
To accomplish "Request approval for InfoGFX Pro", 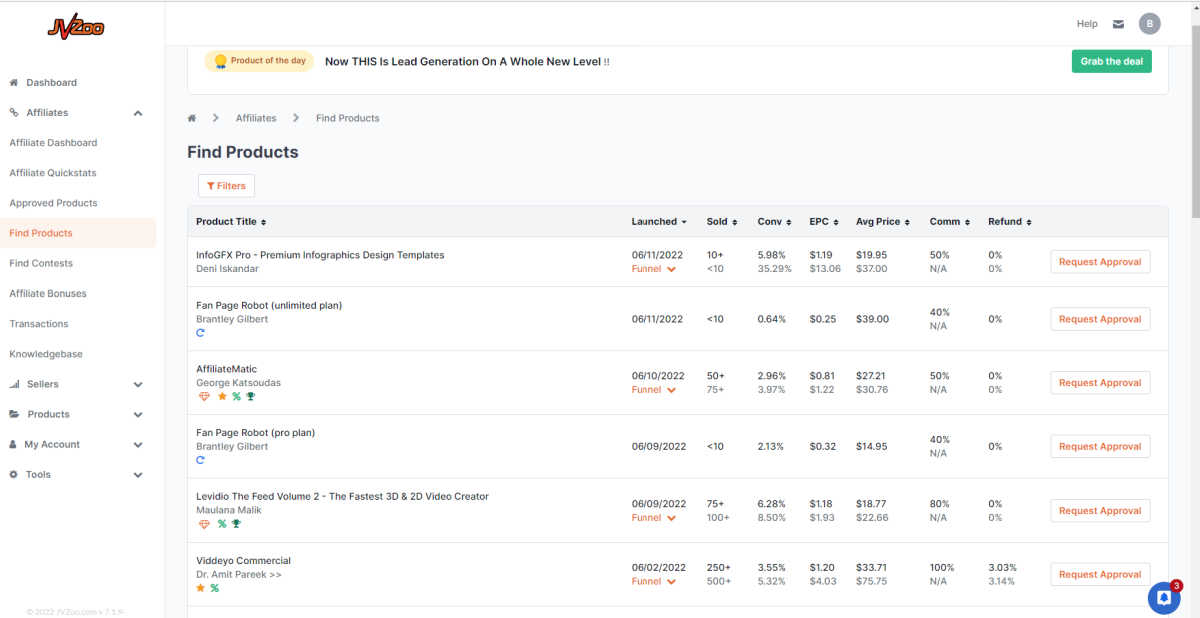I will point(1100,262).
